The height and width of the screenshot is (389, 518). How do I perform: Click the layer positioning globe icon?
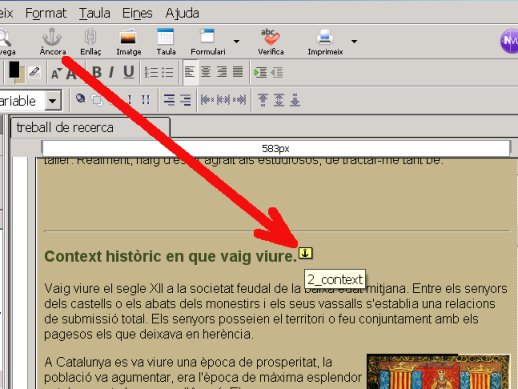[x=80, y=99]
